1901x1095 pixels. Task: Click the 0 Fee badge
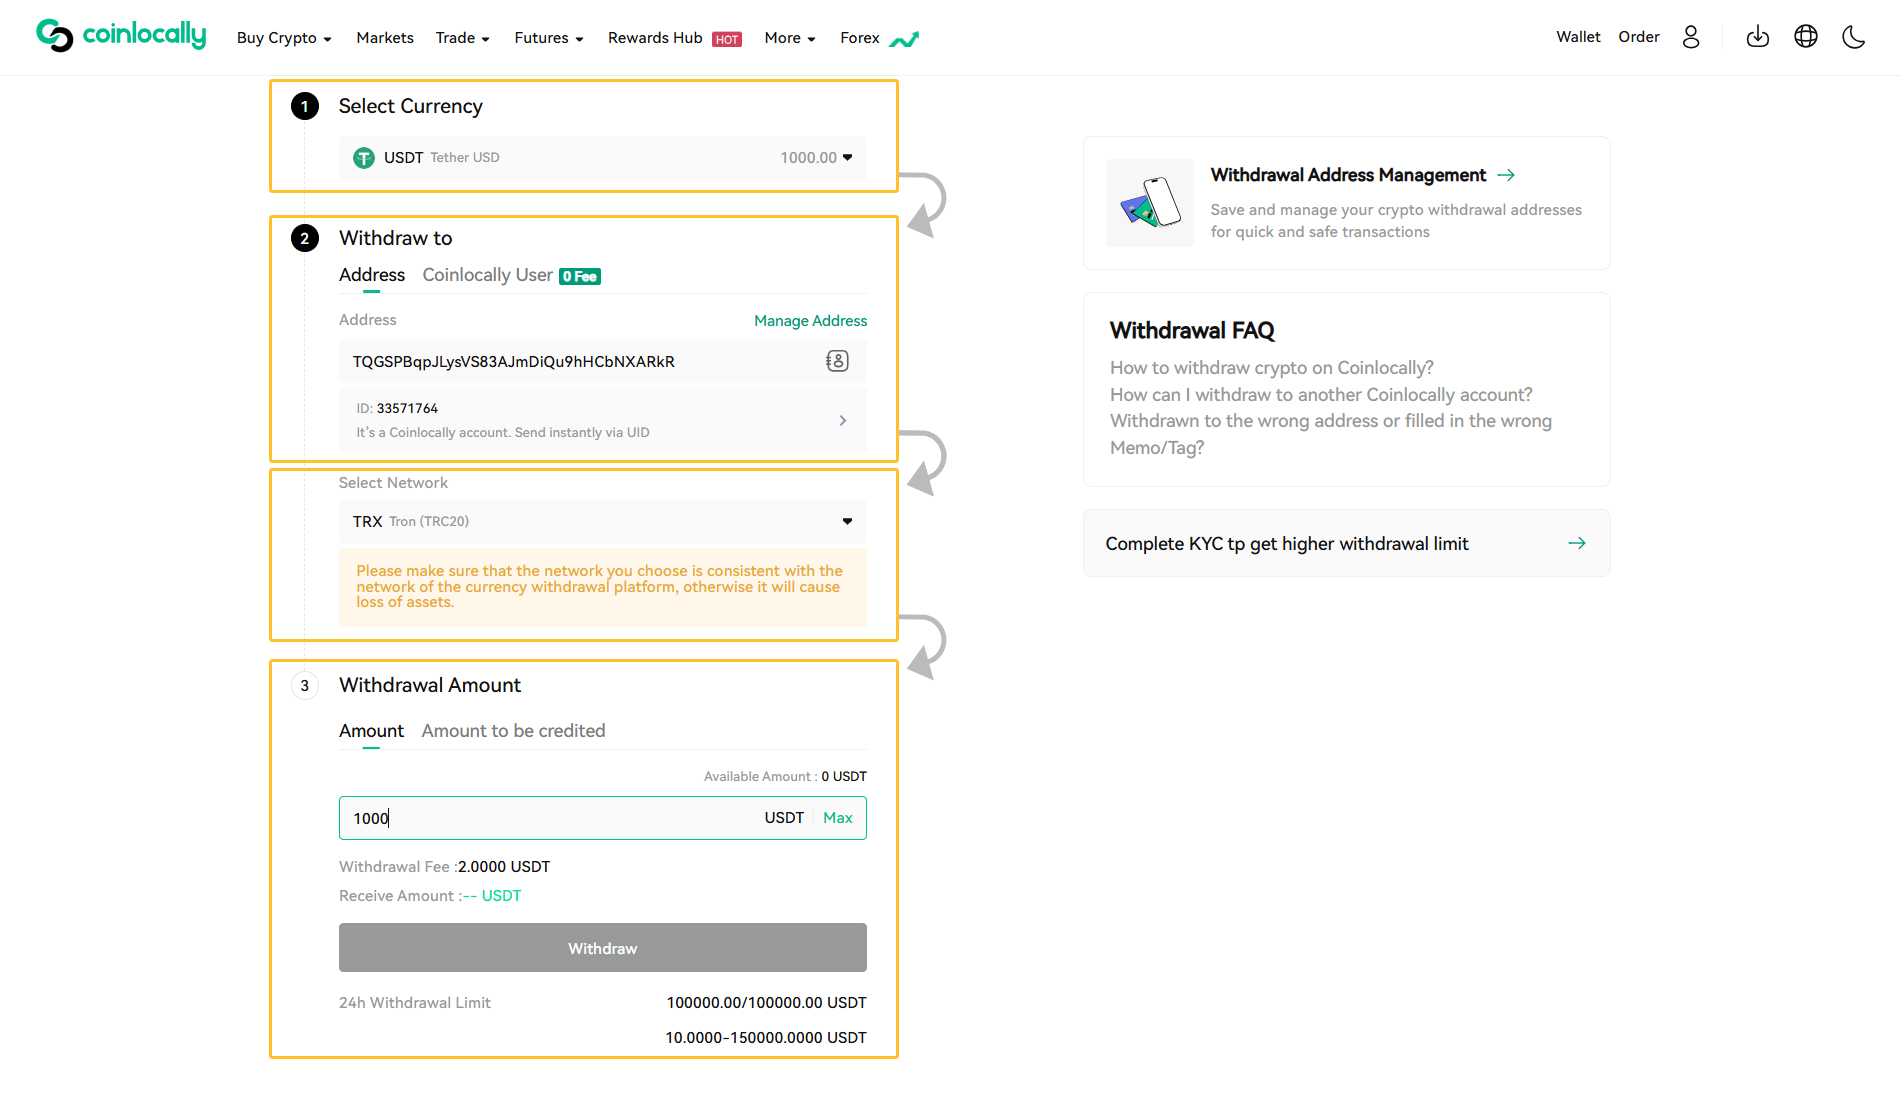[x=580, y=277]
